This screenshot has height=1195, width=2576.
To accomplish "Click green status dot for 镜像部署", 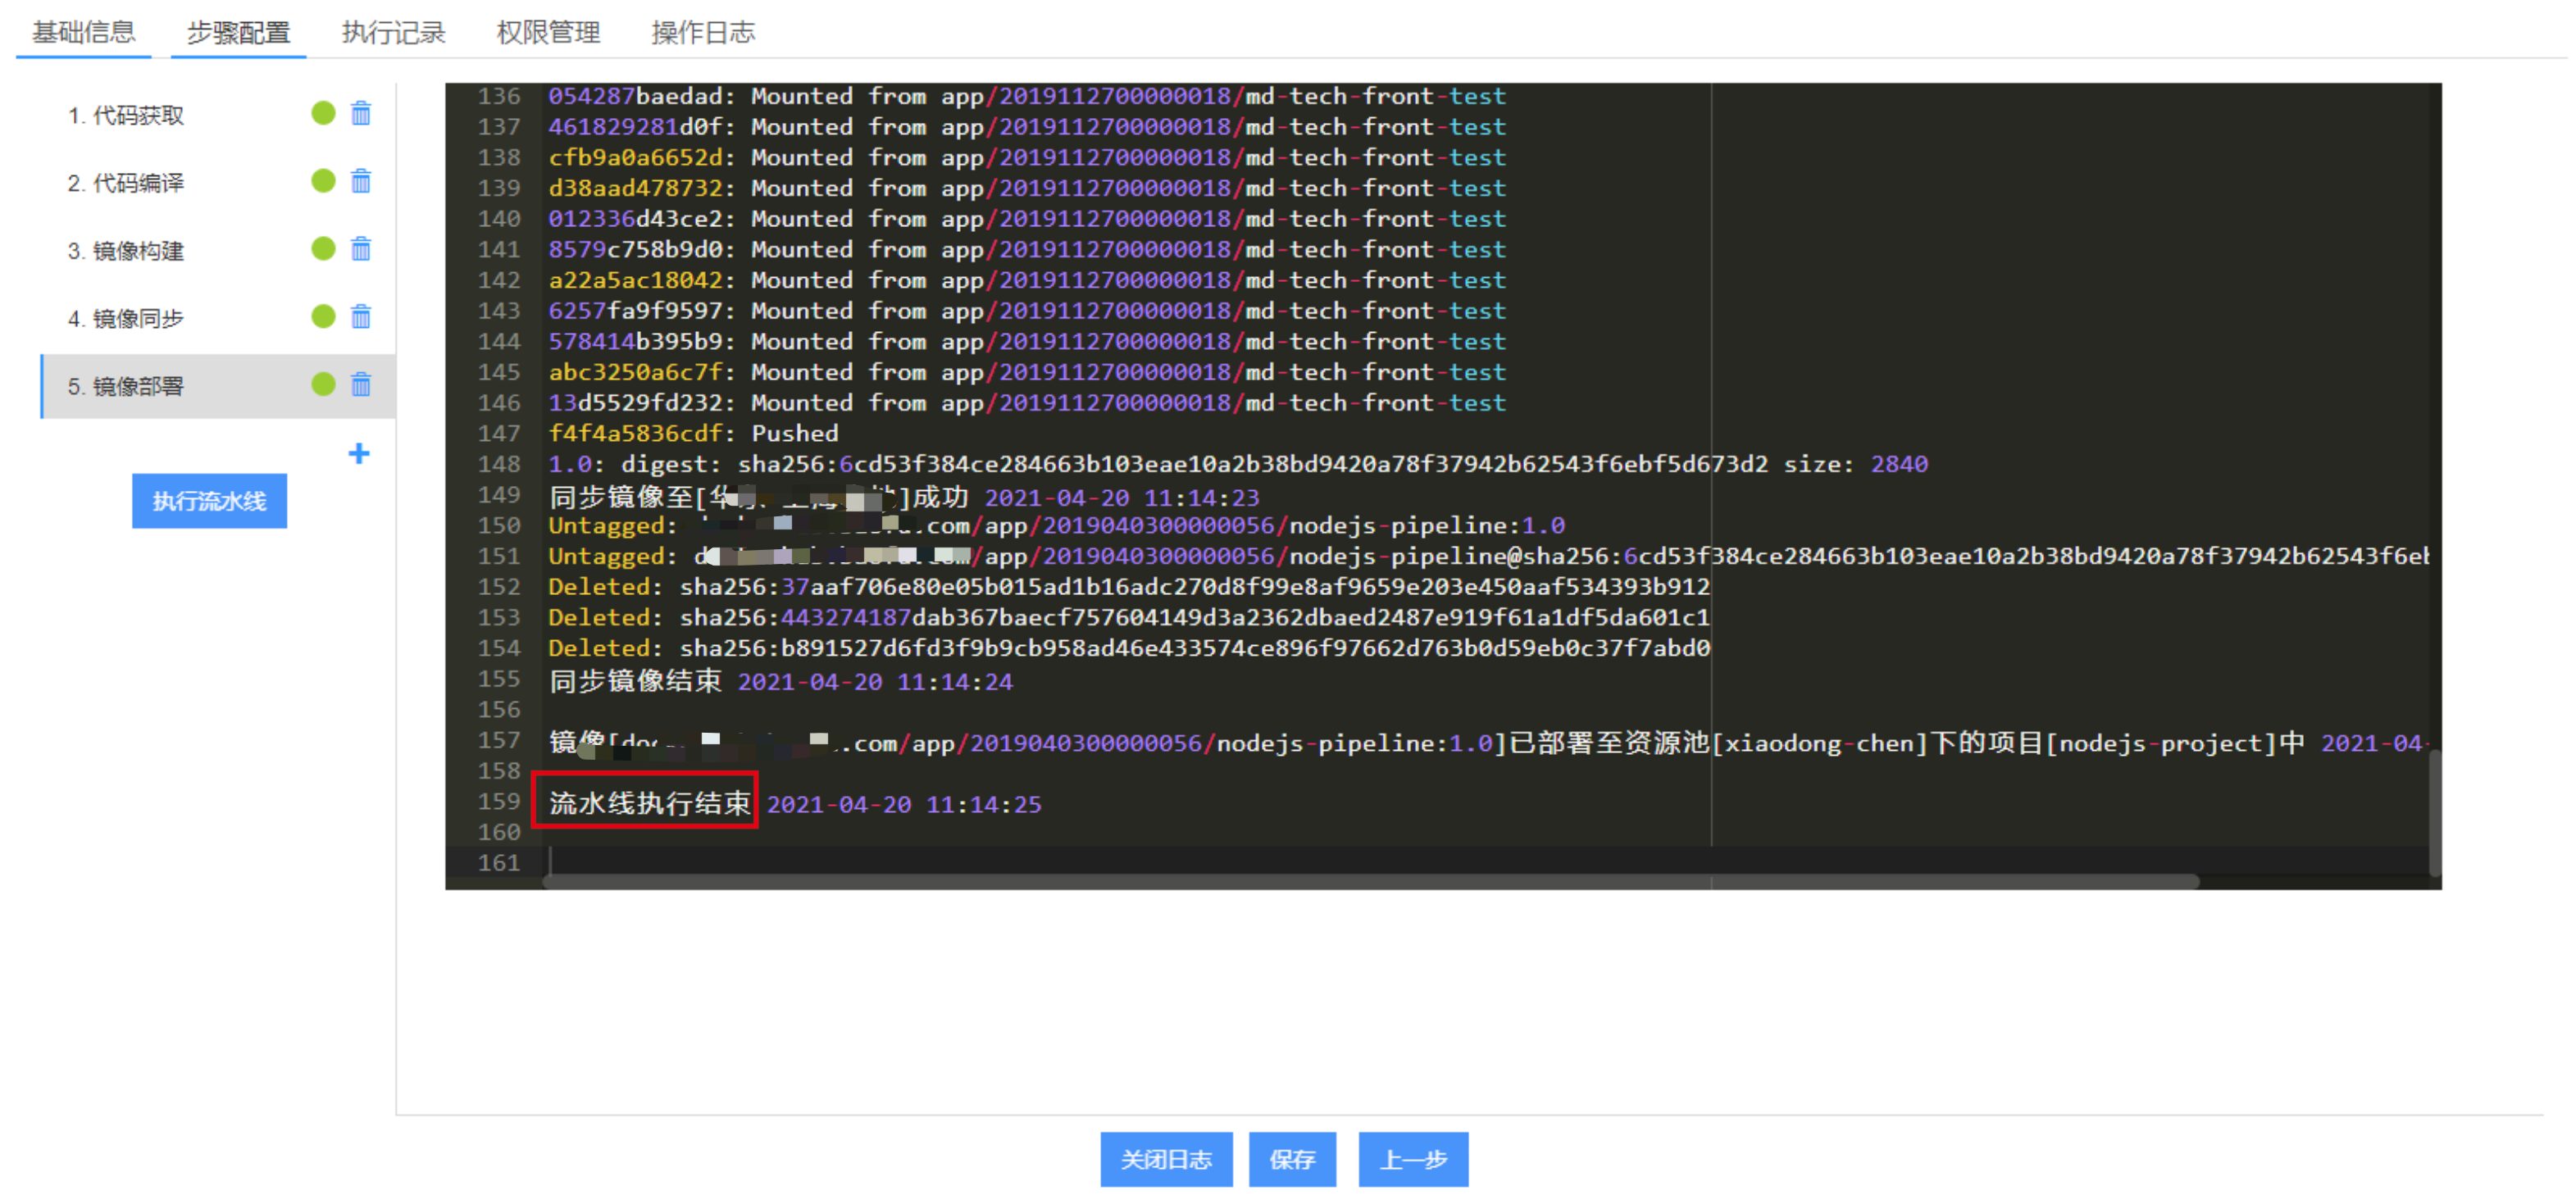I will point(323,385).
